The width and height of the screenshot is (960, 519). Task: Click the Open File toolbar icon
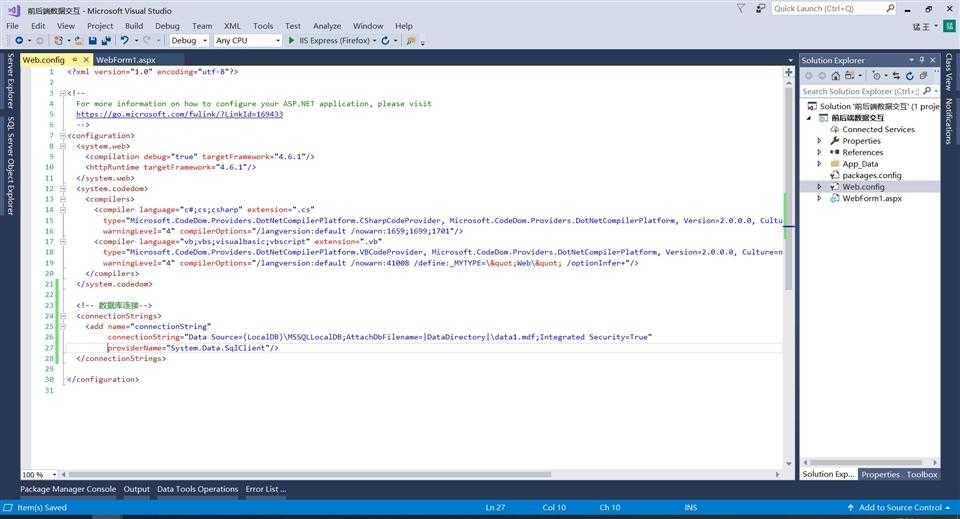[78, 40]
